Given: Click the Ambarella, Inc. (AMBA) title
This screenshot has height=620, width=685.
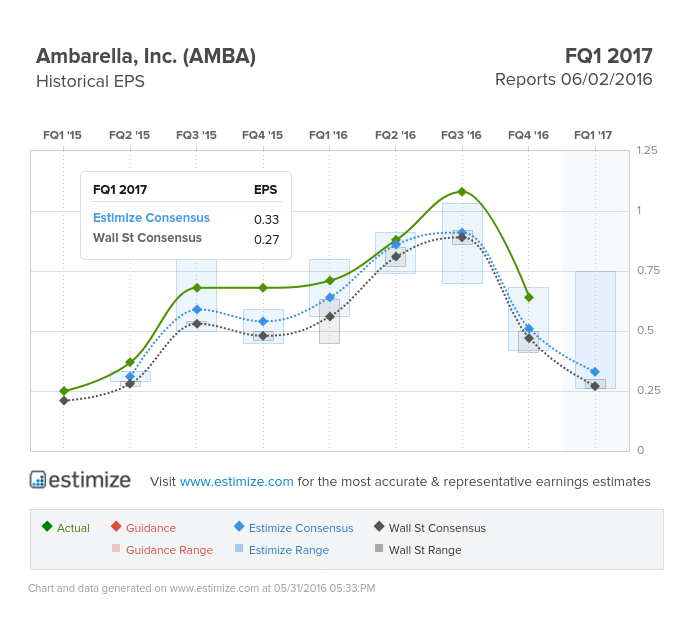Looking at the screenshot, I should (146, 56).
